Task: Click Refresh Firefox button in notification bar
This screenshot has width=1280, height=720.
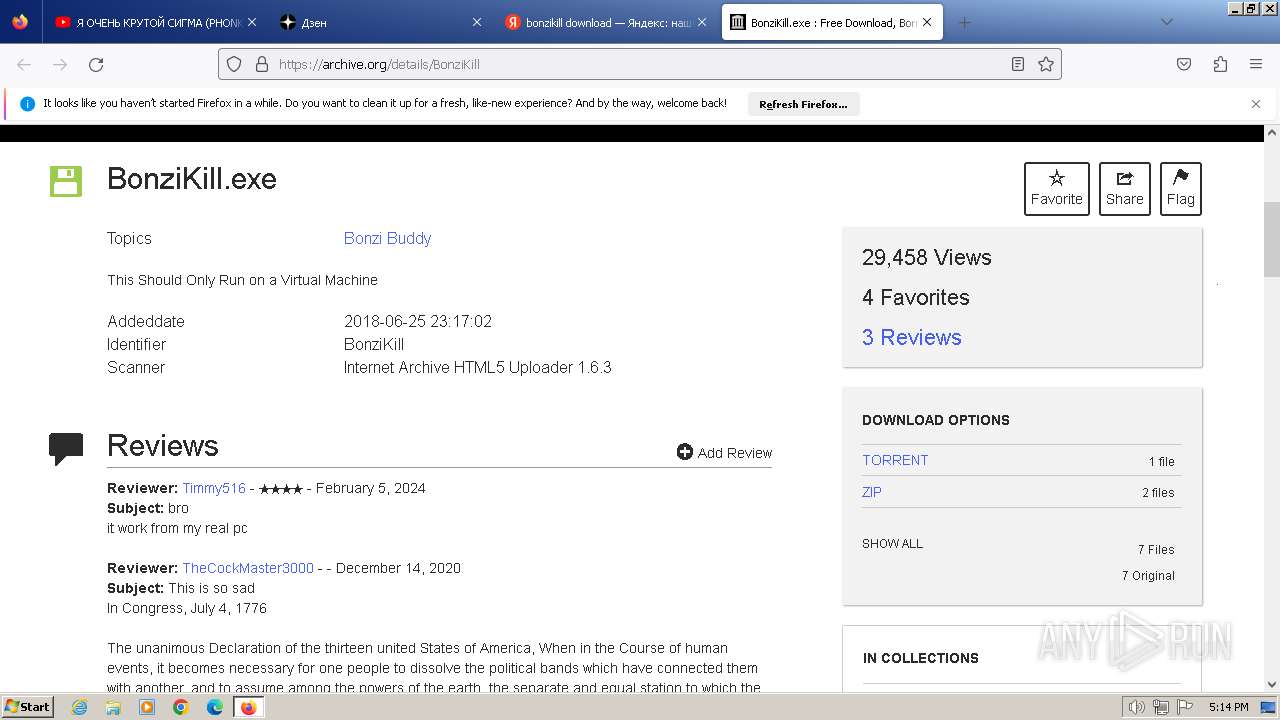Action: [803, 104]
